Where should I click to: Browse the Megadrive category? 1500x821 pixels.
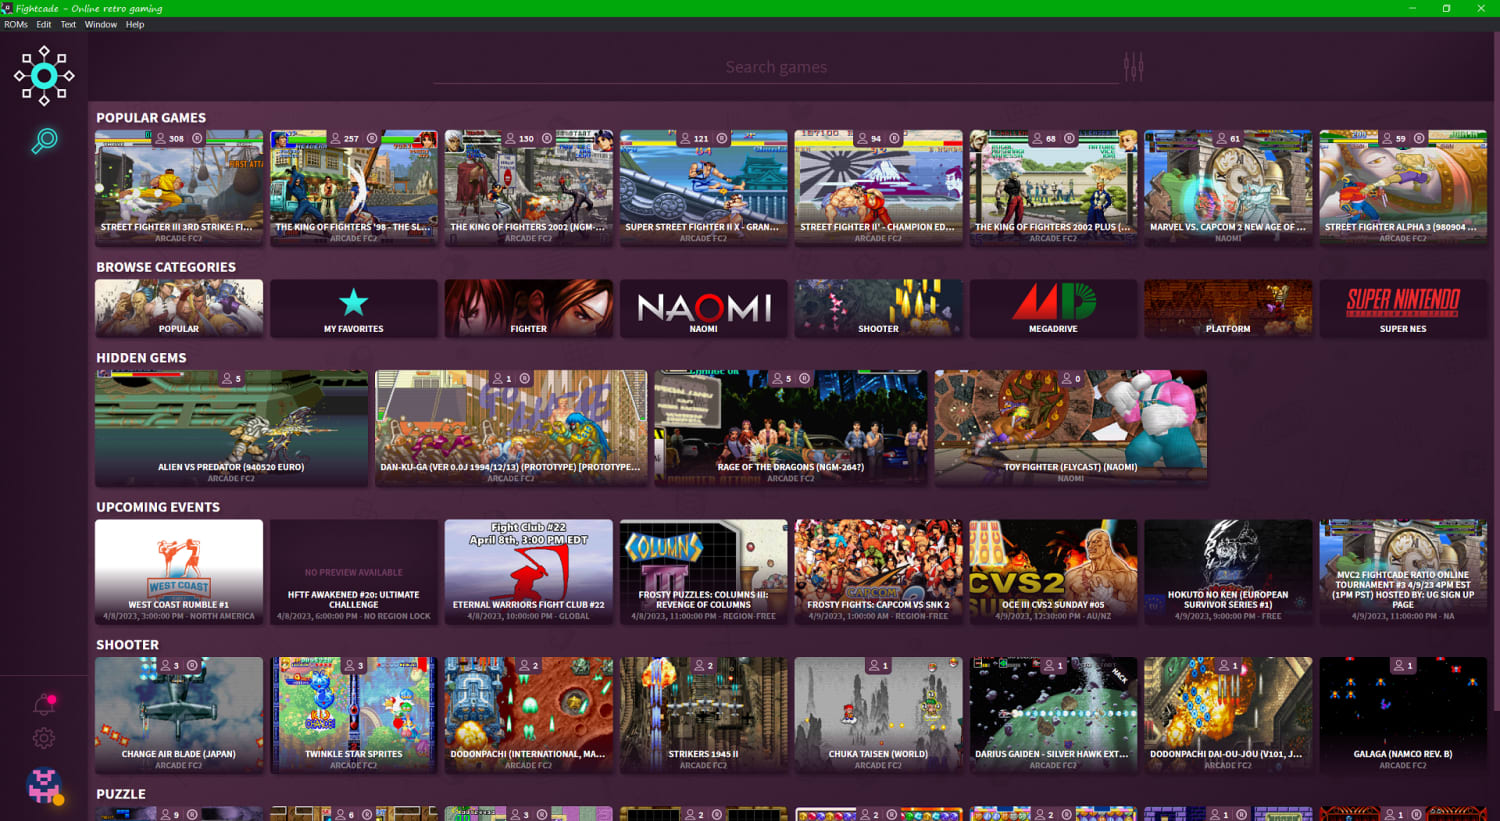point(1054,308)
